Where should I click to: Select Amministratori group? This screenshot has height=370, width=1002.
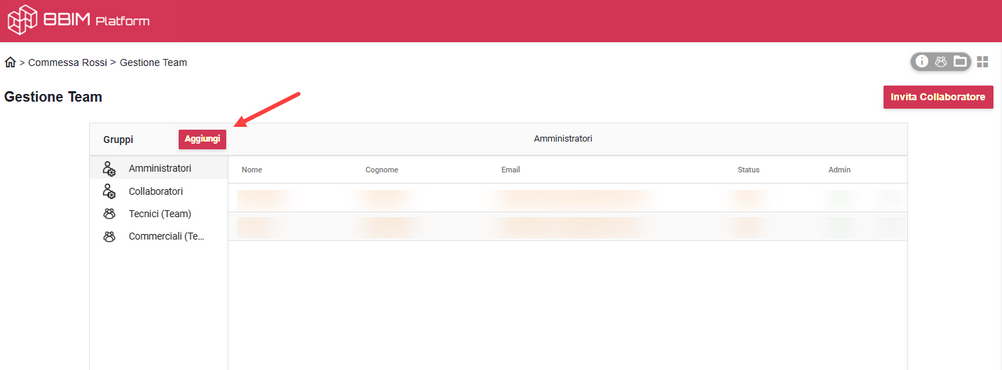point(158,169)
